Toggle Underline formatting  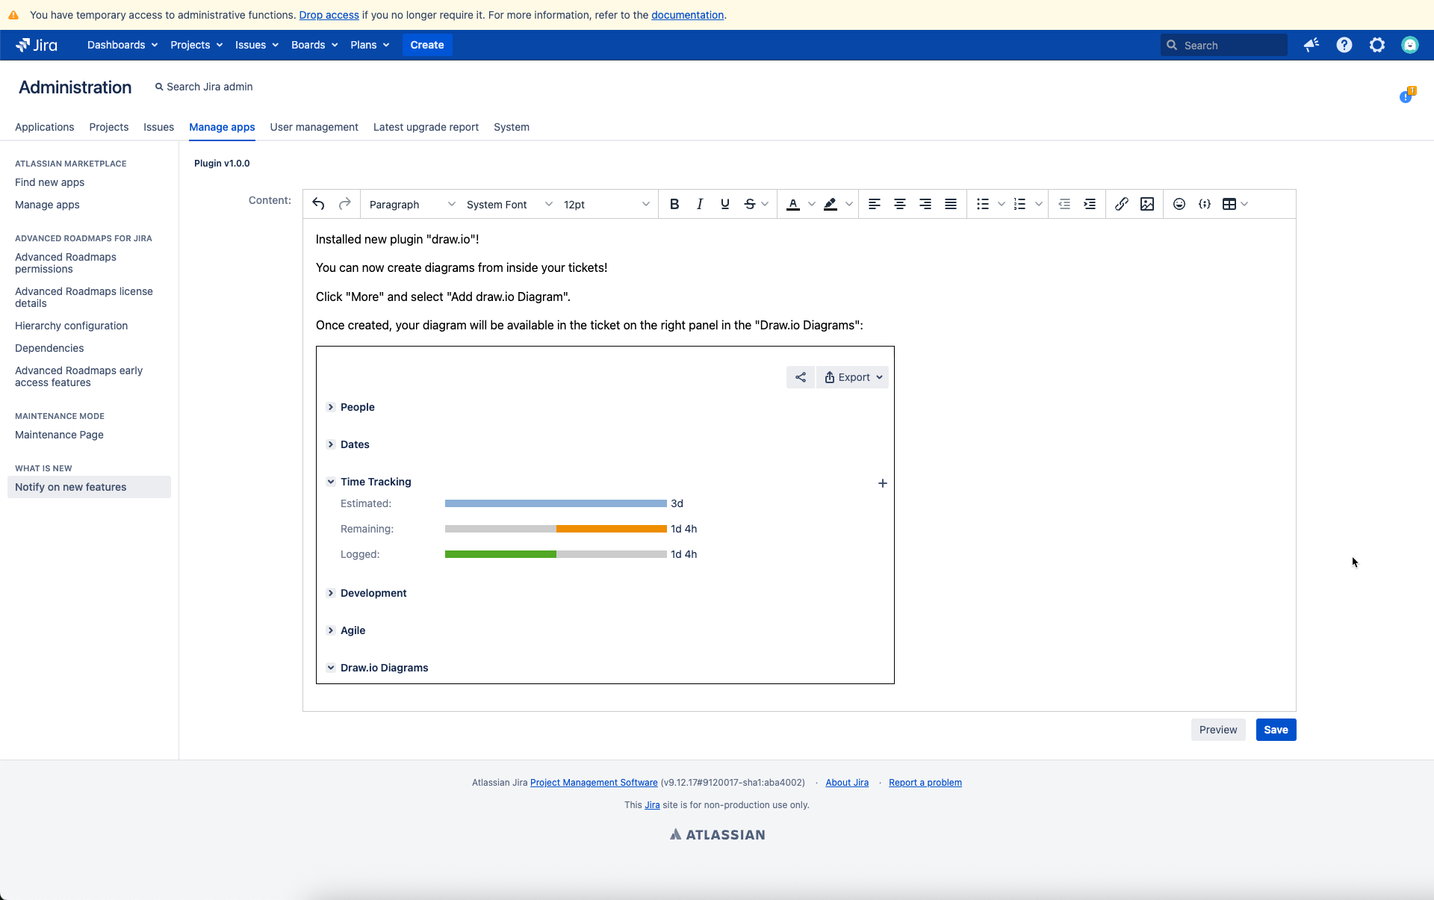tap(725, 204)
